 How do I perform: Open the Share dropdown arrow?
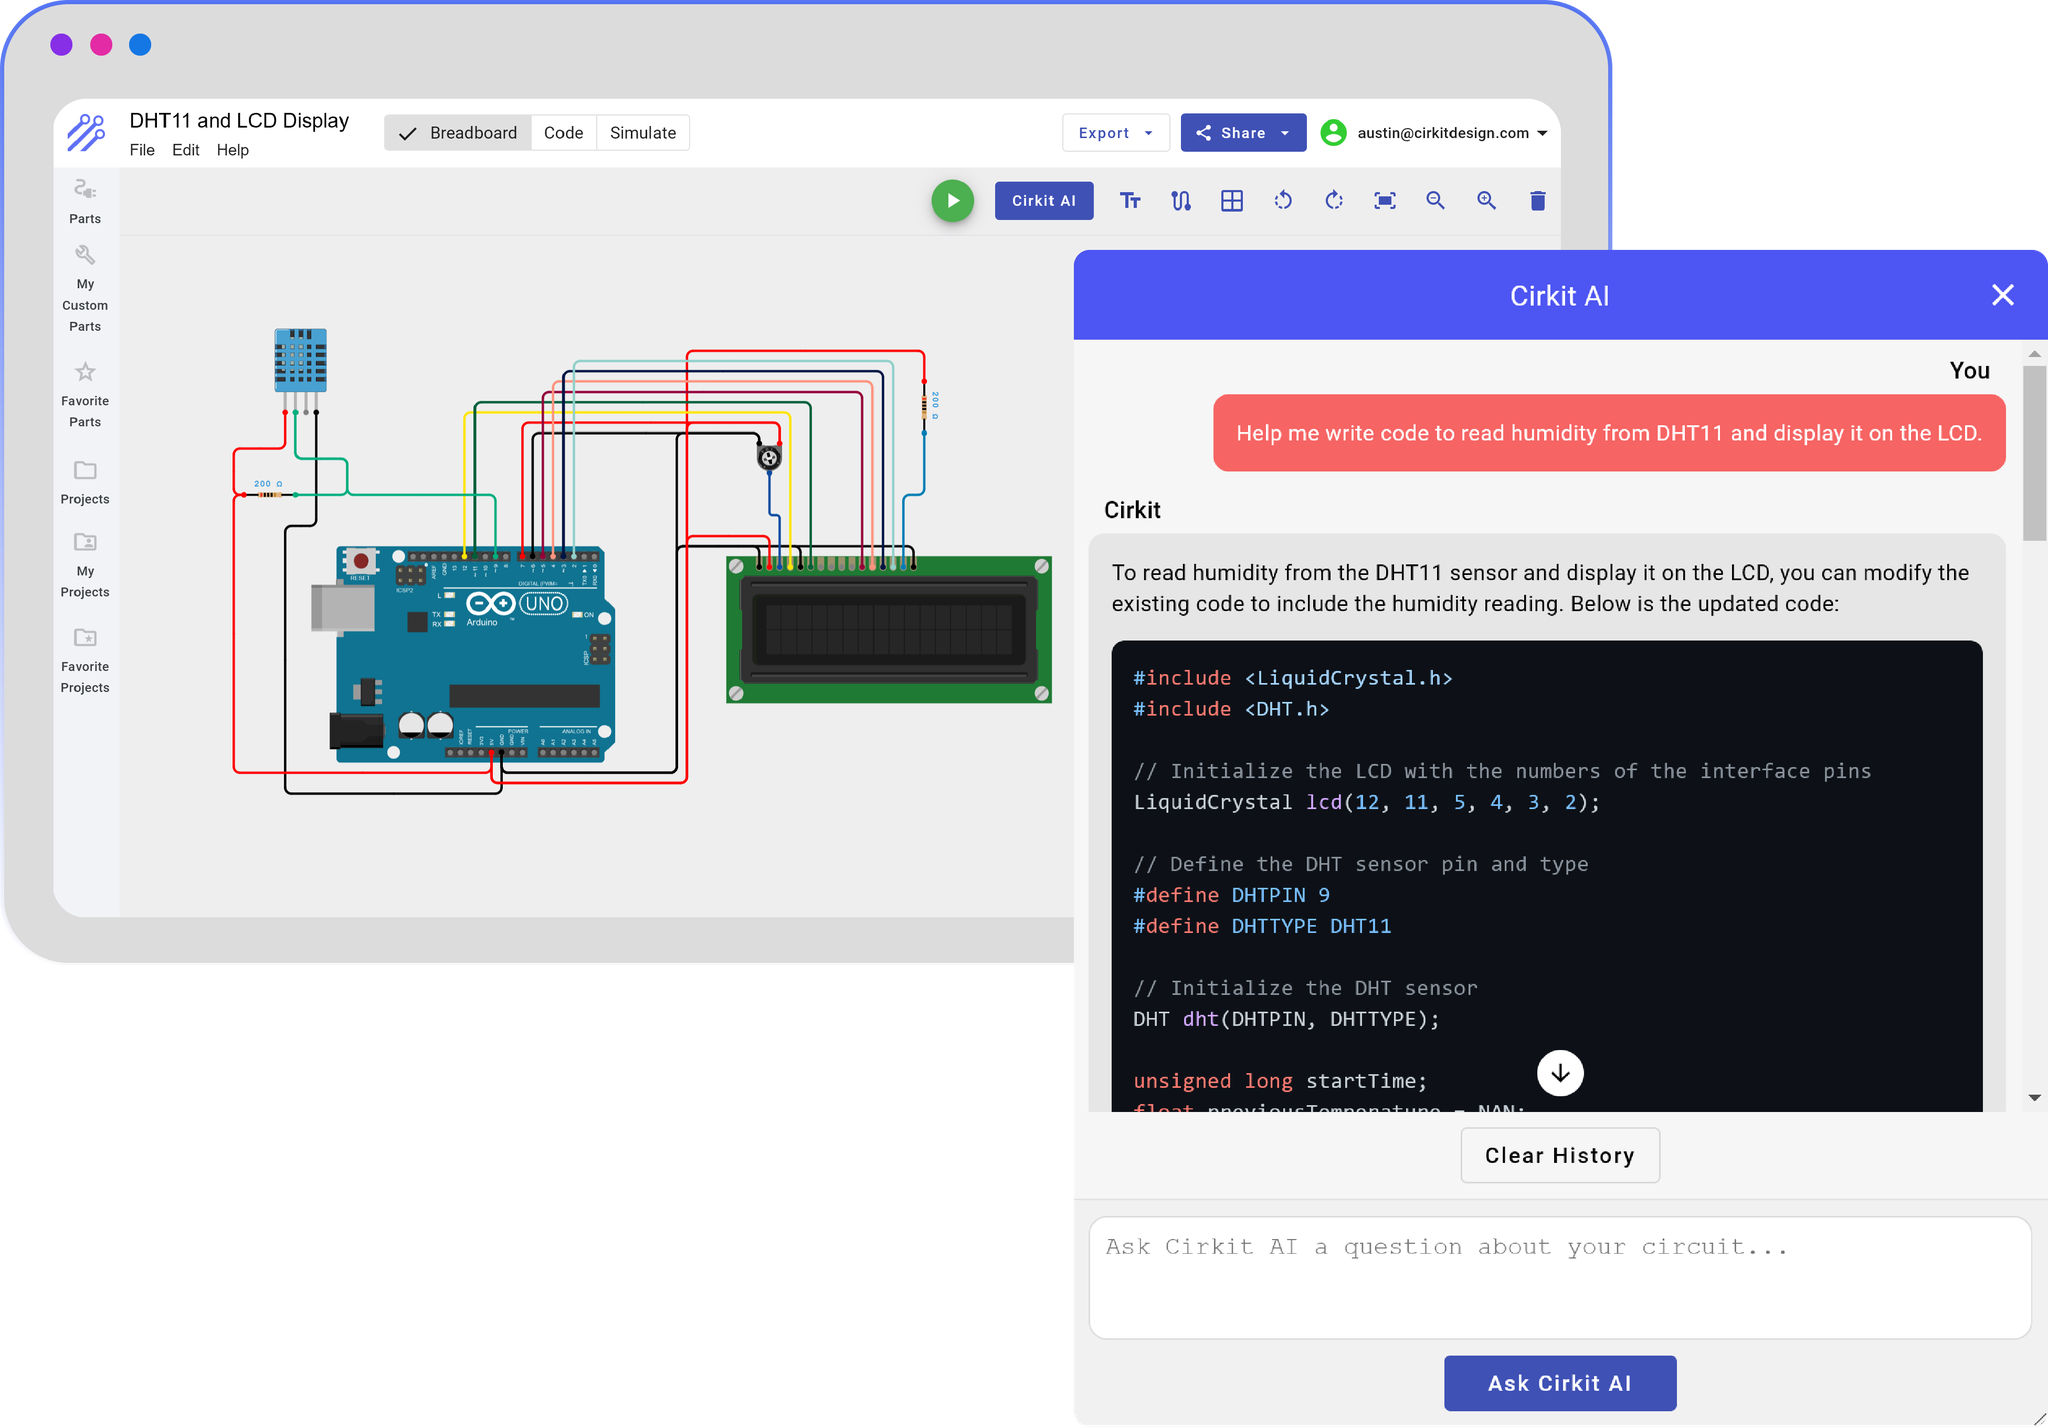(x=1285, y=133)
